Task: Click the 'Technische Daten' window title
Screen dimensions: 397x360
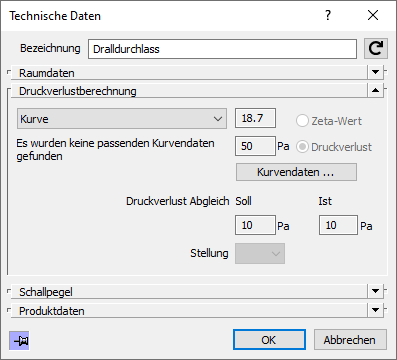Action: (55, 16)
